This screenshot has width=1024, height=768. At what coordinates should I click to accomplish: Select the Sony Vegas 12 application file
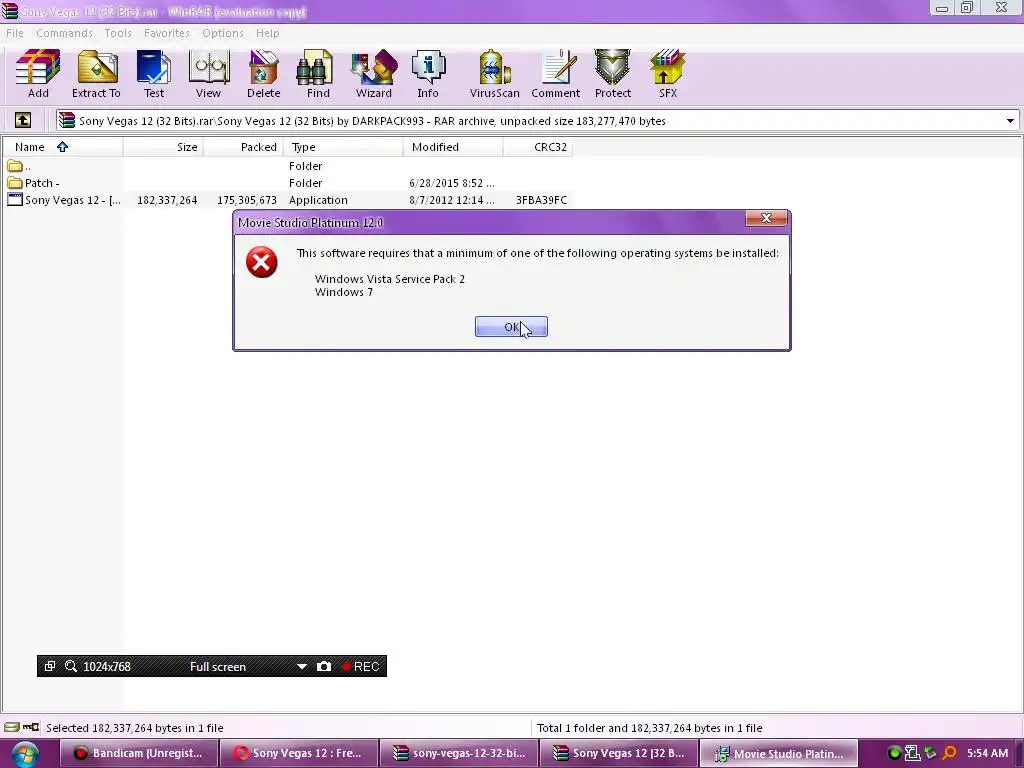(x=287, y=200)
